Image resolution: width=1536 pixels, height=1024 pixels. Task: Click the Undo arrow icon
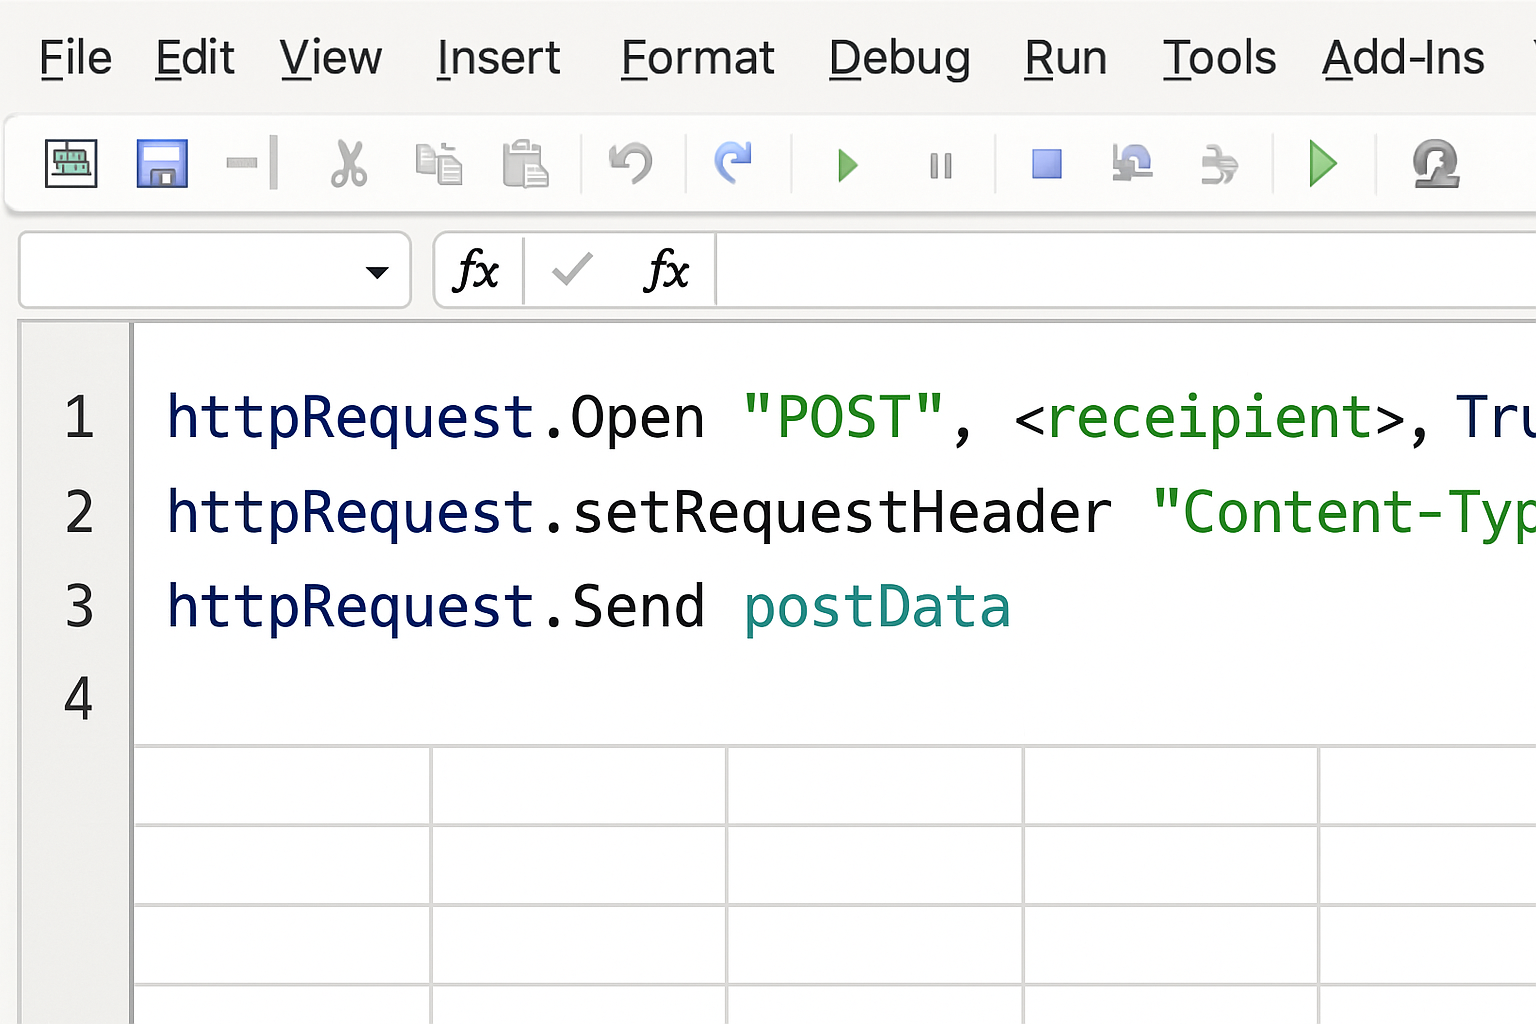click(x=631, y=163)
